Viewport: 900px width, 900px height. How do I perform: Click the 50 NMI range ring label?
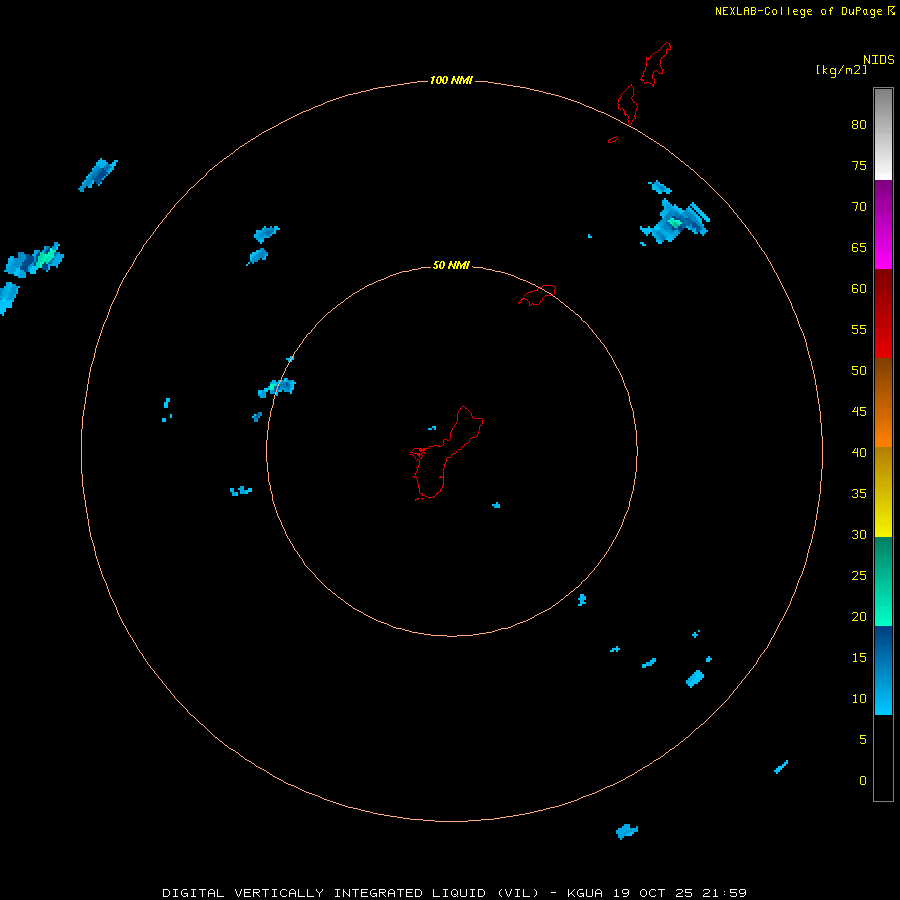(451, 265)
